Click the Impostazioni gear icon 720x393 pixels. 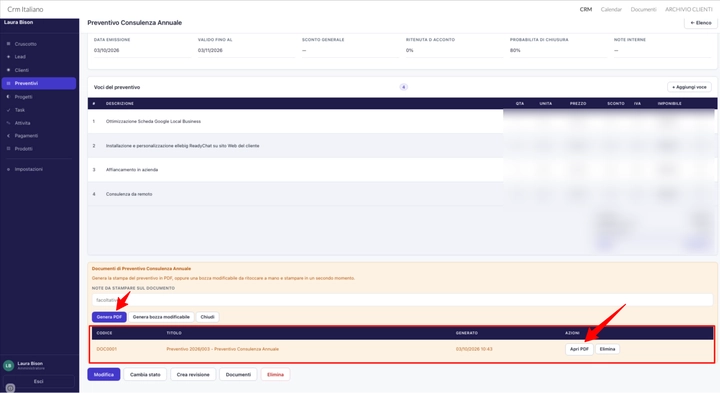point(8,169)
